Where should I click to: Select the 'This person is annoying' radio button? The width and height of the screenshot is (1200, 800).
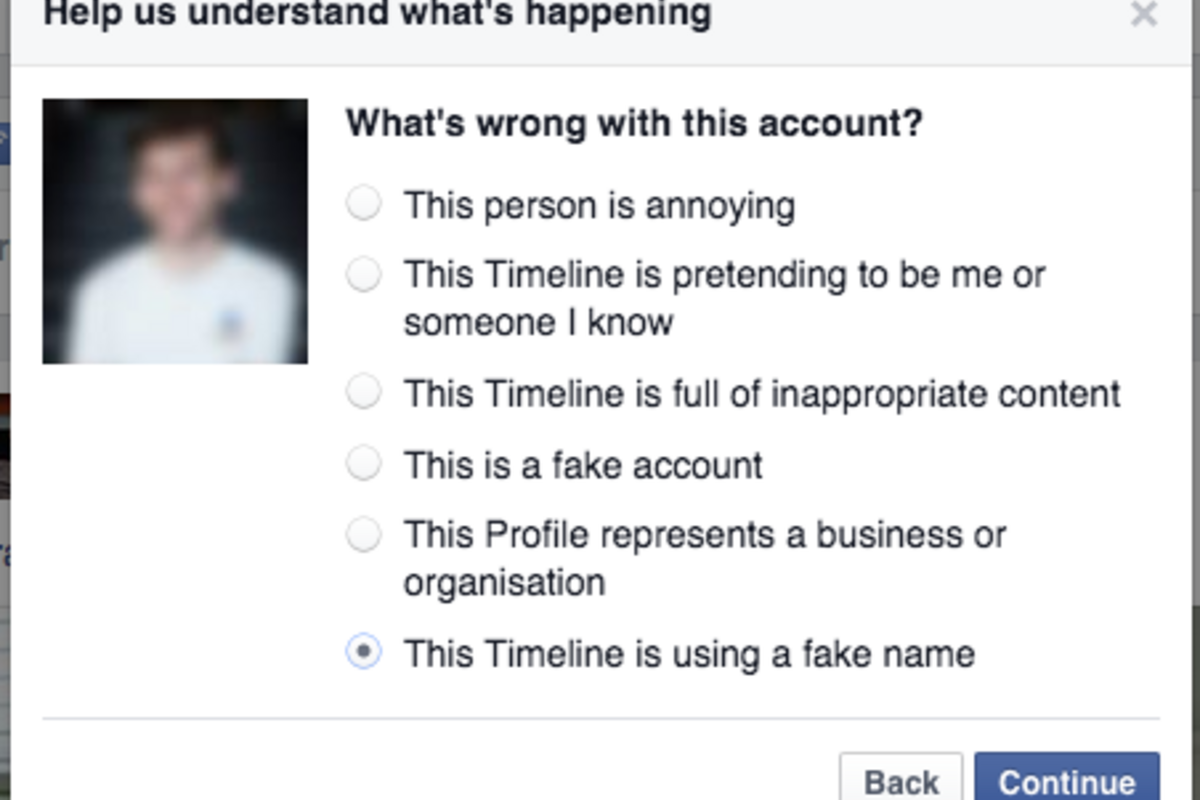coord(363,204)
